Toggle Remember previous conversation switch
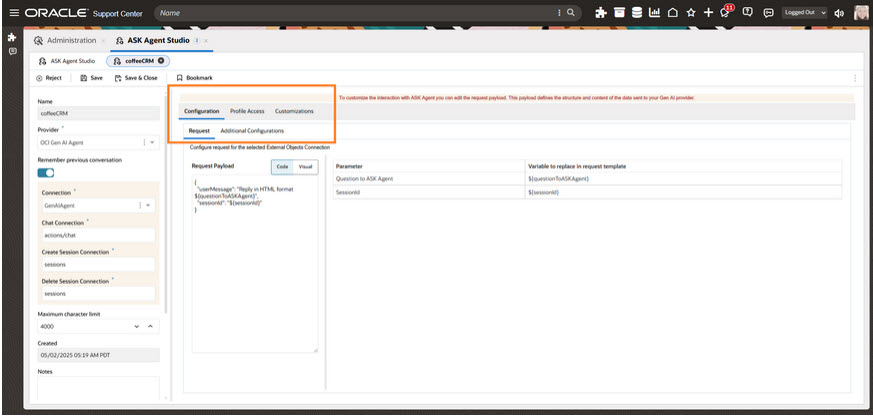 coord(46,173)
